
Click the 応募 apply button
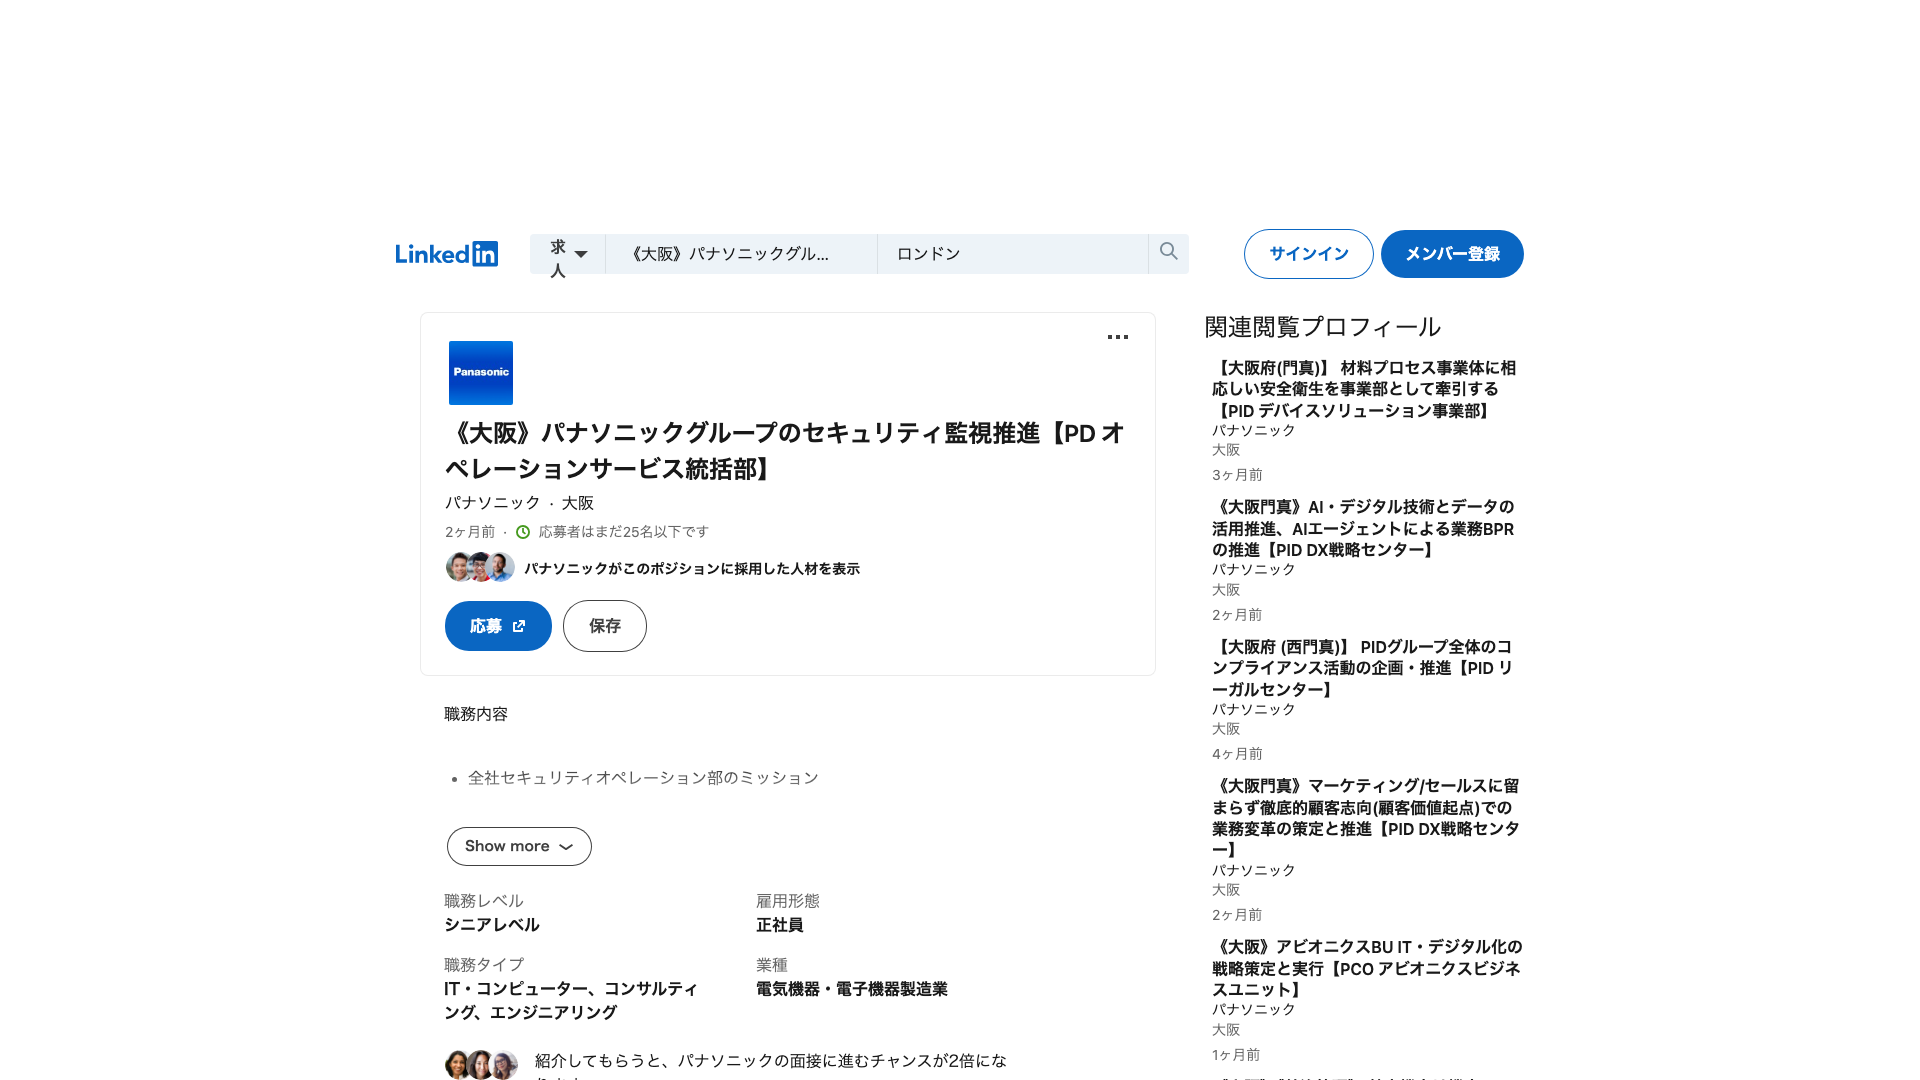(498, 626)
